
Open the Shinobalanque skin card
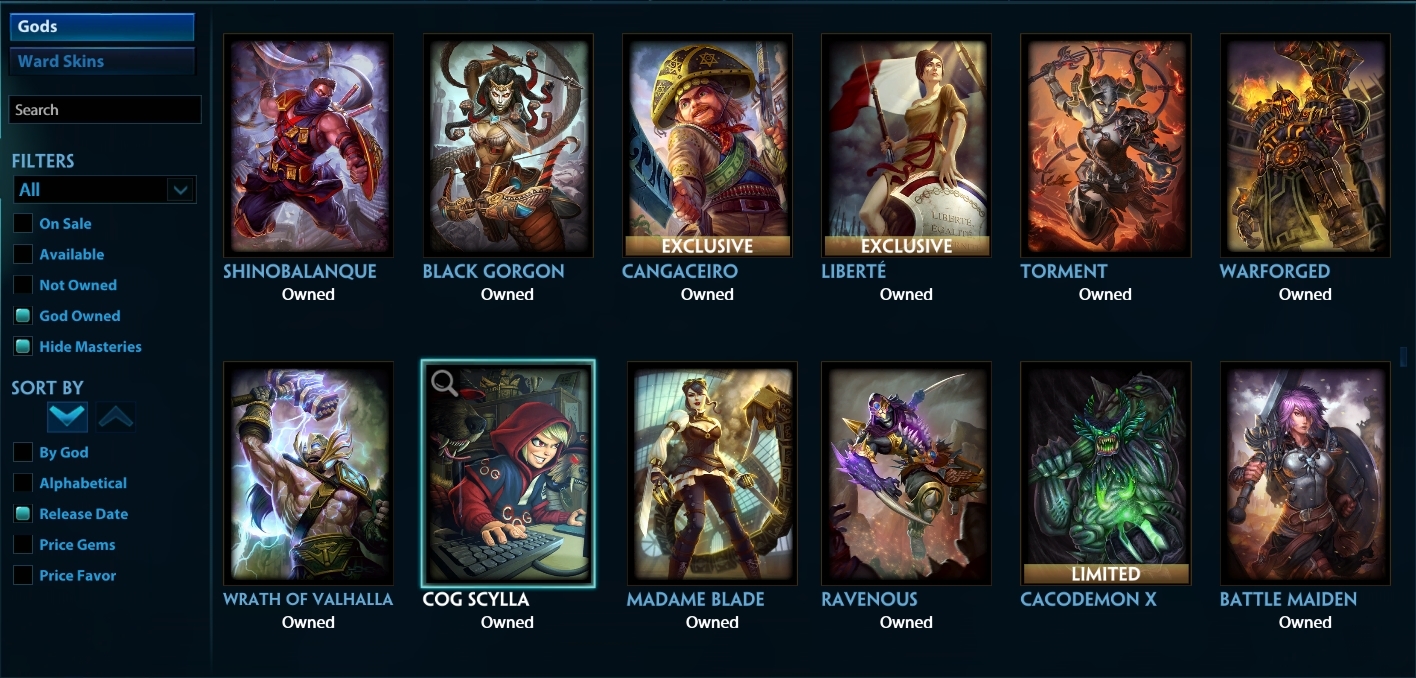click(308, 146)
